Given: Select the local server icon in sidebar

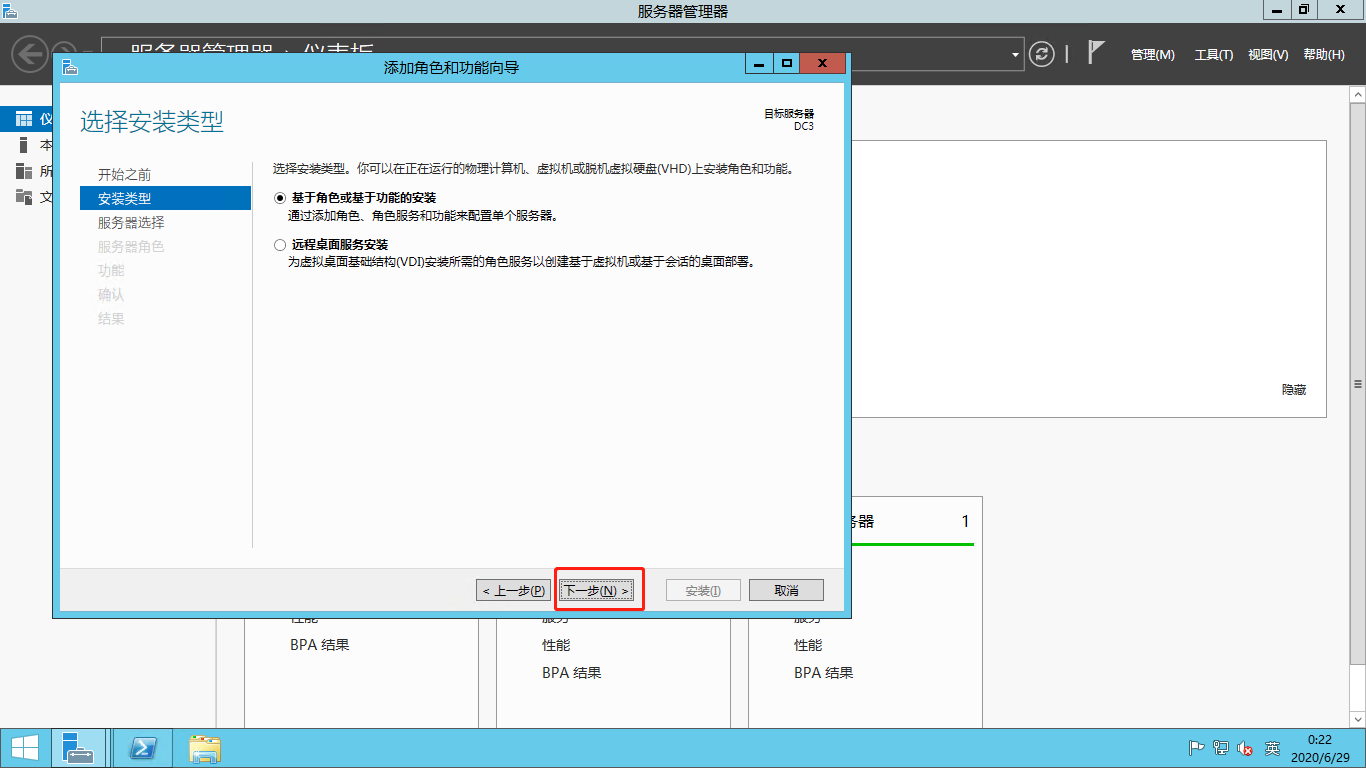Looking at the screenshot, I should pos(24,145).
